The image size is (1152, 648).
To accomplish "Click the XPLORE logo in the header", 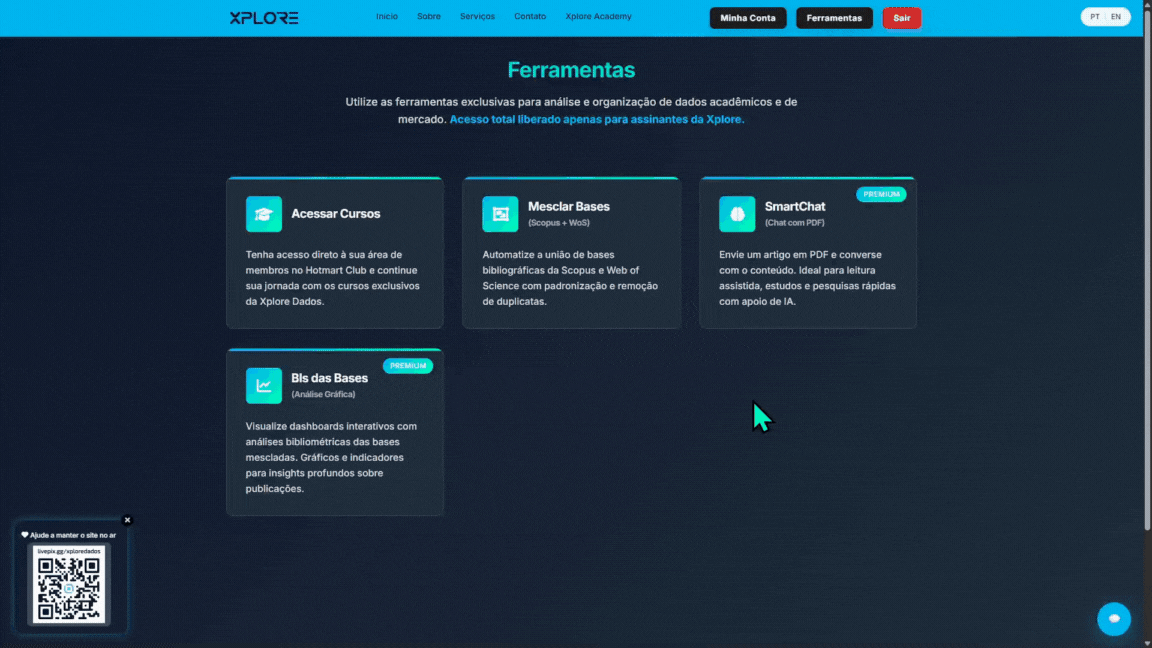I will coord(262,17).
